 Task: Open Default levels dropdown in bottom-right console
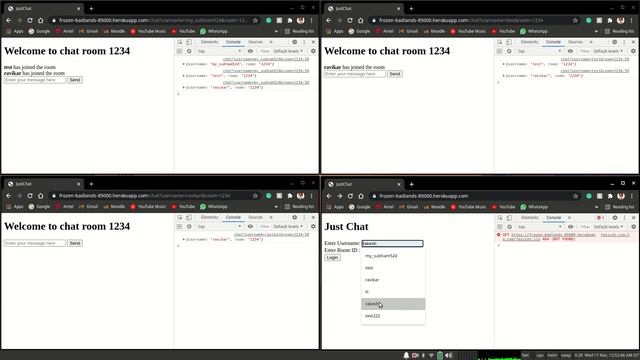[609, 227]
